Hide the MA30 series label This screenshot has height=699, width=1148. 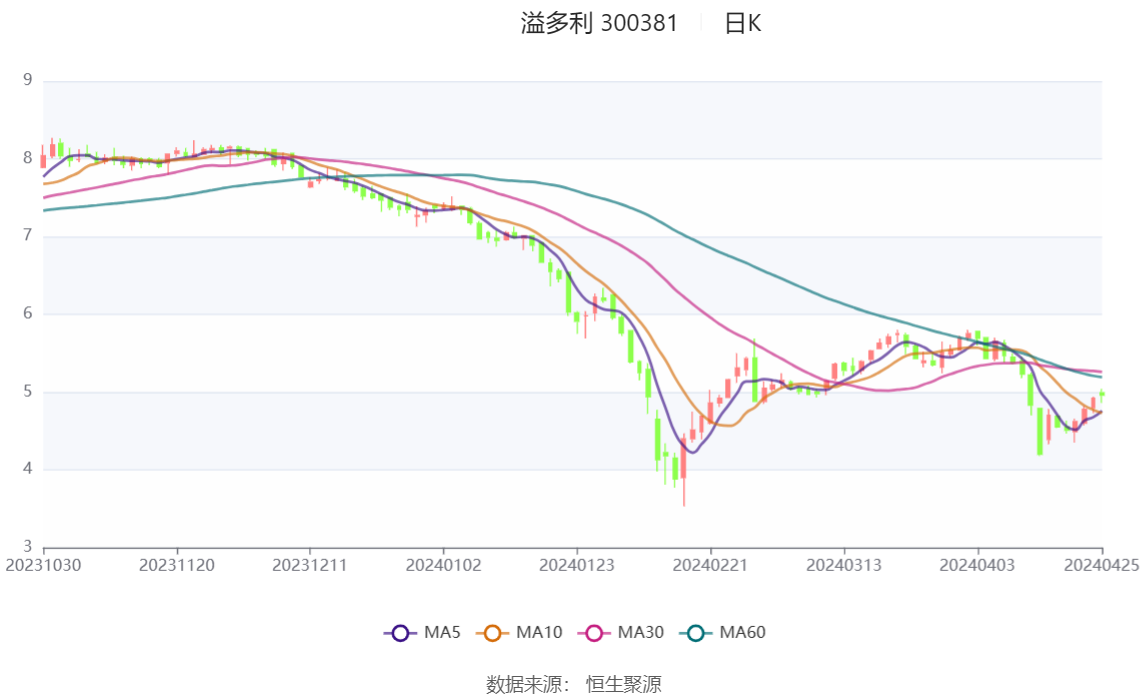[x=640, y=633]
